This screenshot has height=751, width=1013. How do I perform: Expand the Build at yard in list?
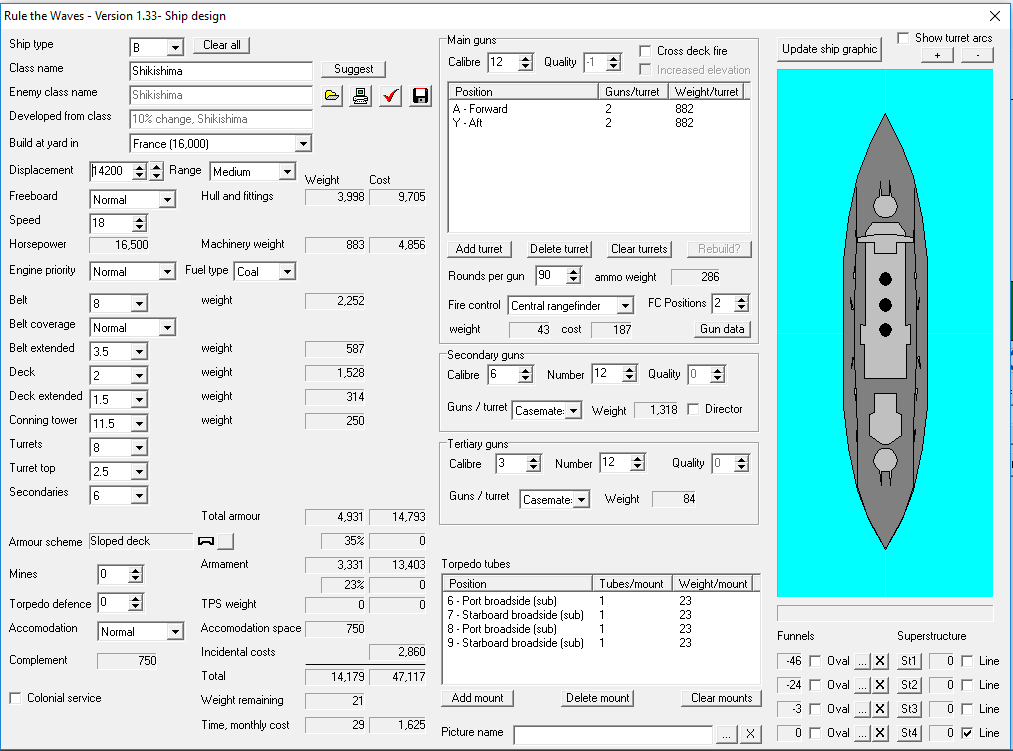pos(303,143)
